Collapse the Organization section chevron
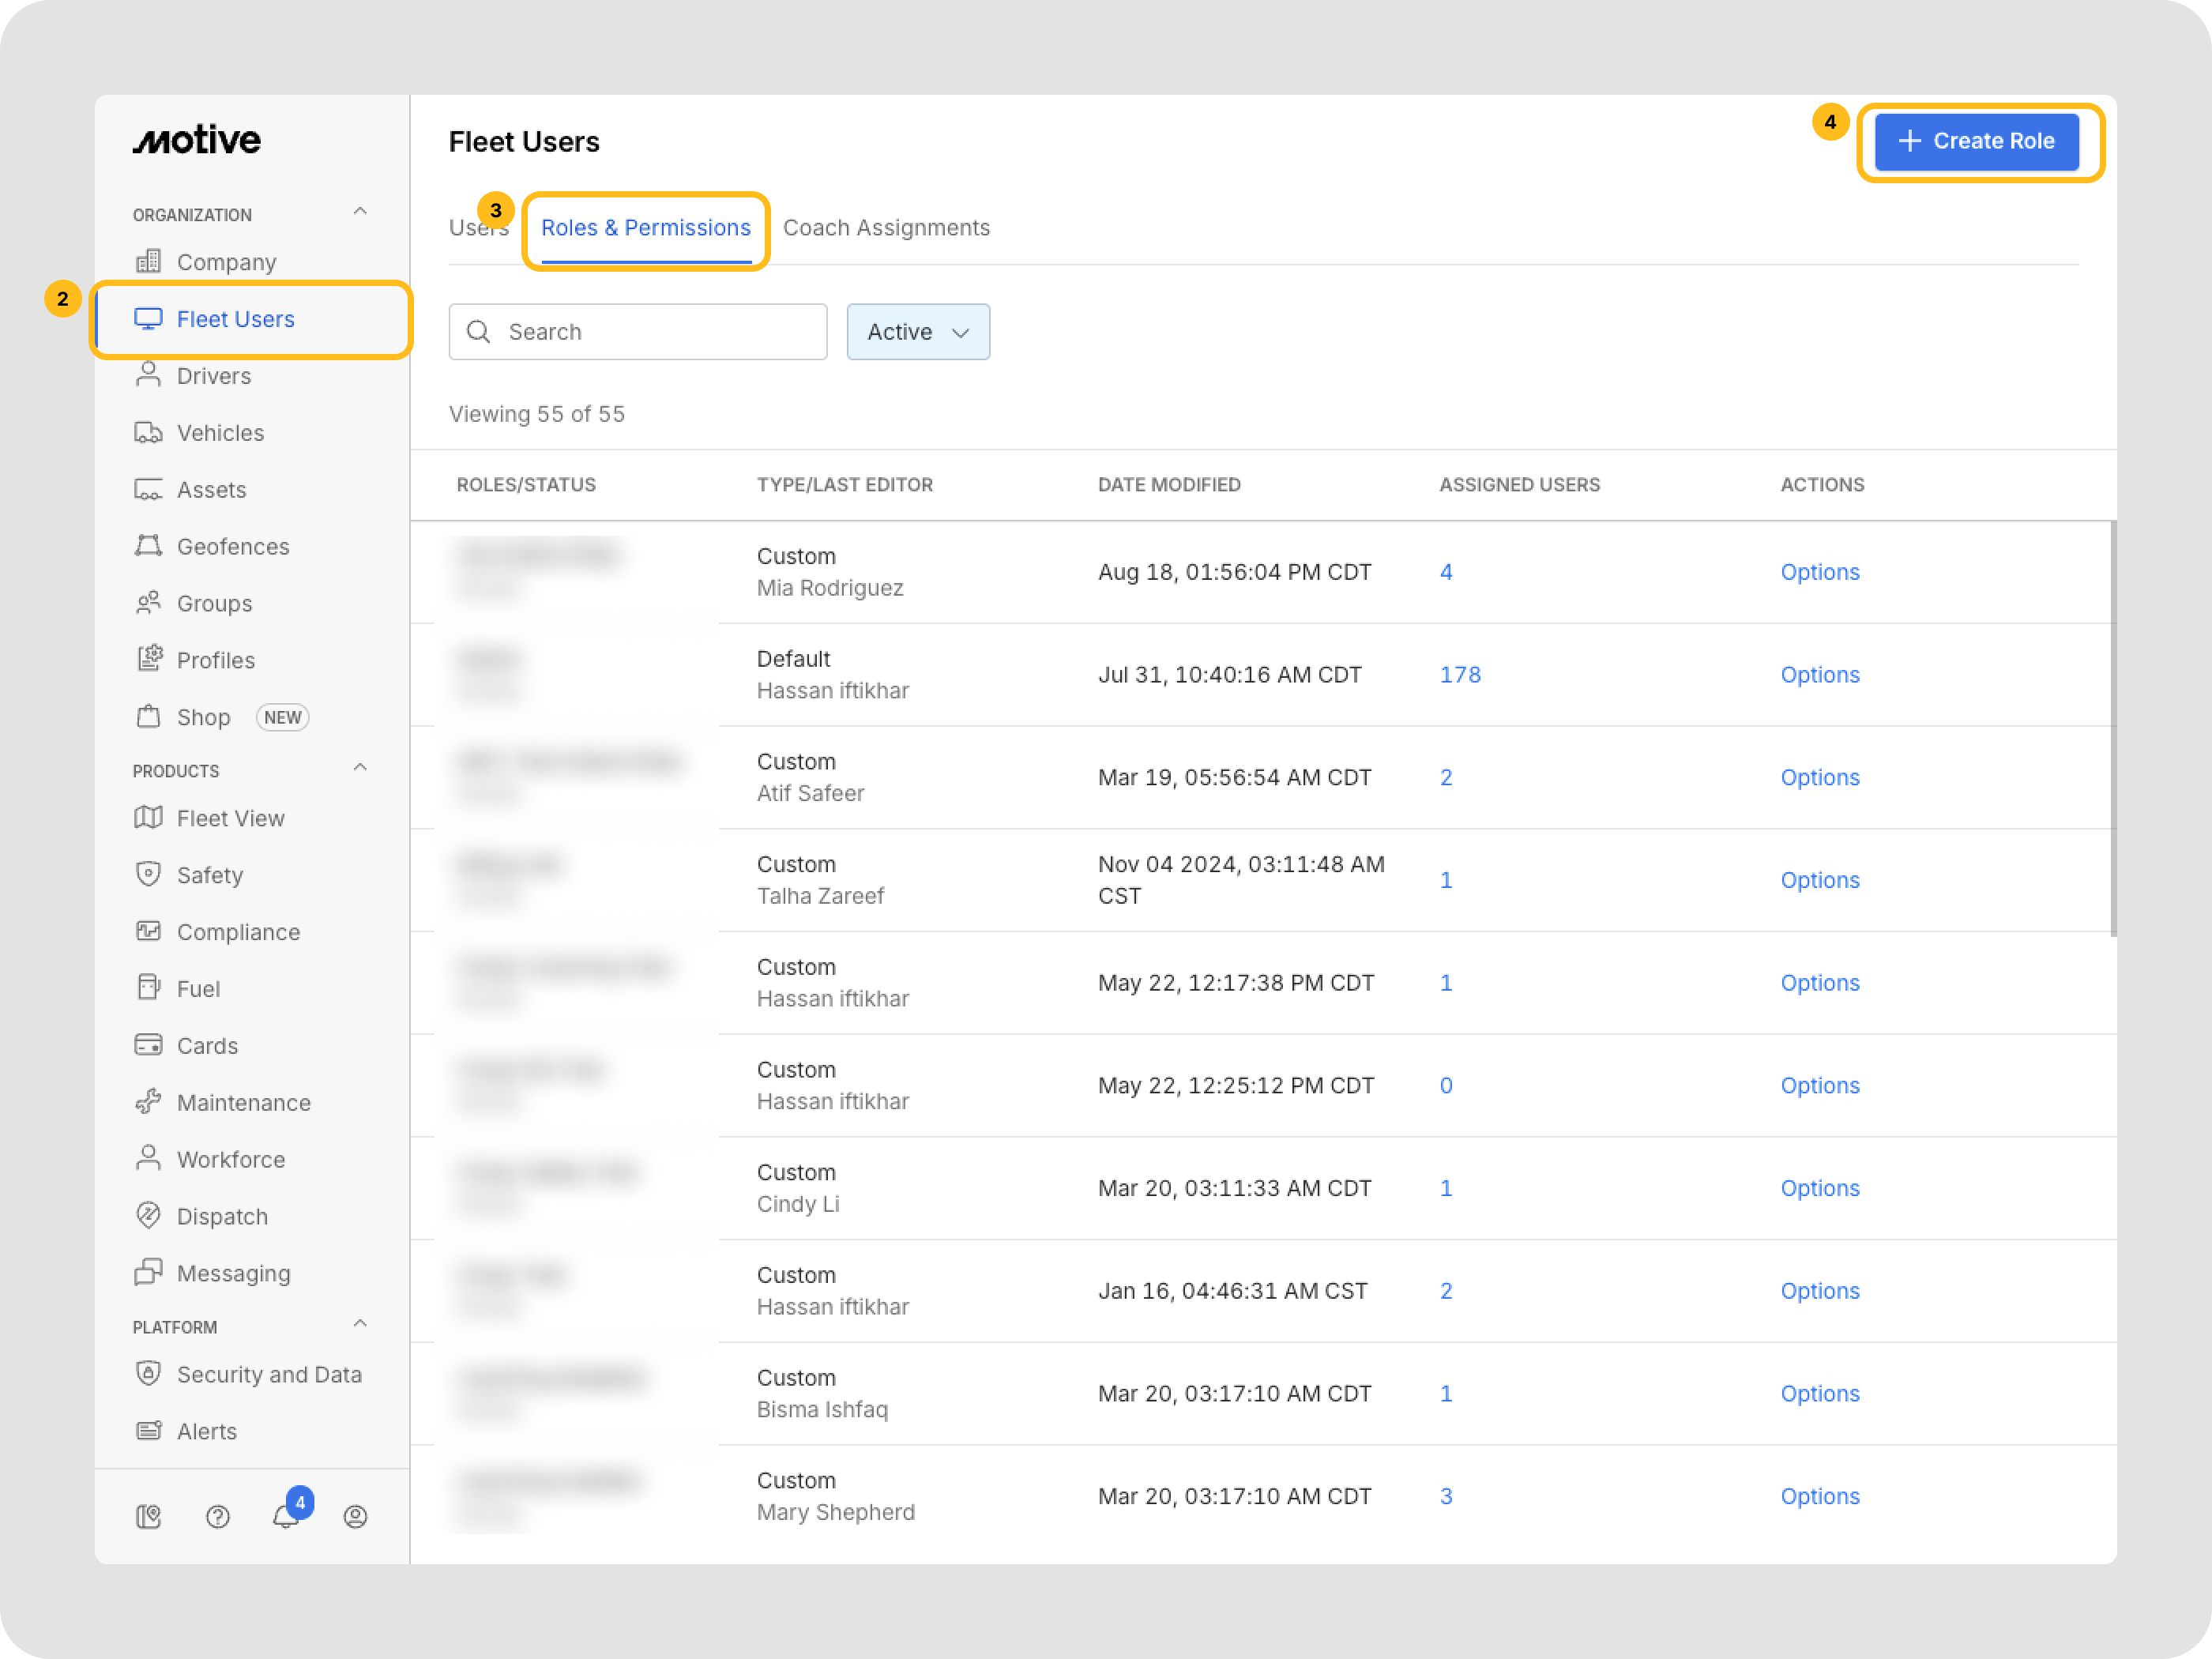The height and width of the screenshot is (1659, 2212). (x=360, y=212)
